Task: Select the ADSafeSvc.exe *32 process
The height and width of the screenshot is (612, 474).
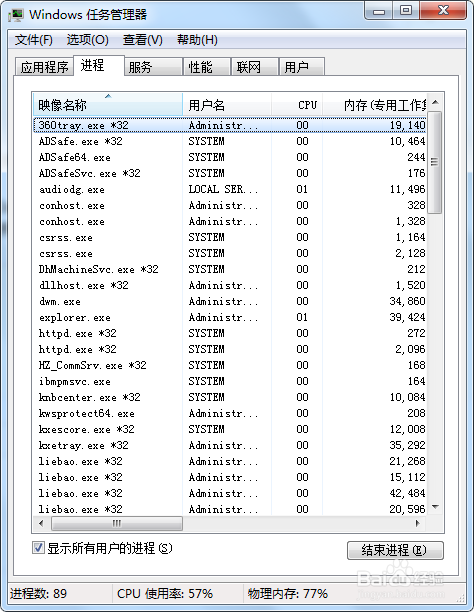Action: click(x=230, y=173)
